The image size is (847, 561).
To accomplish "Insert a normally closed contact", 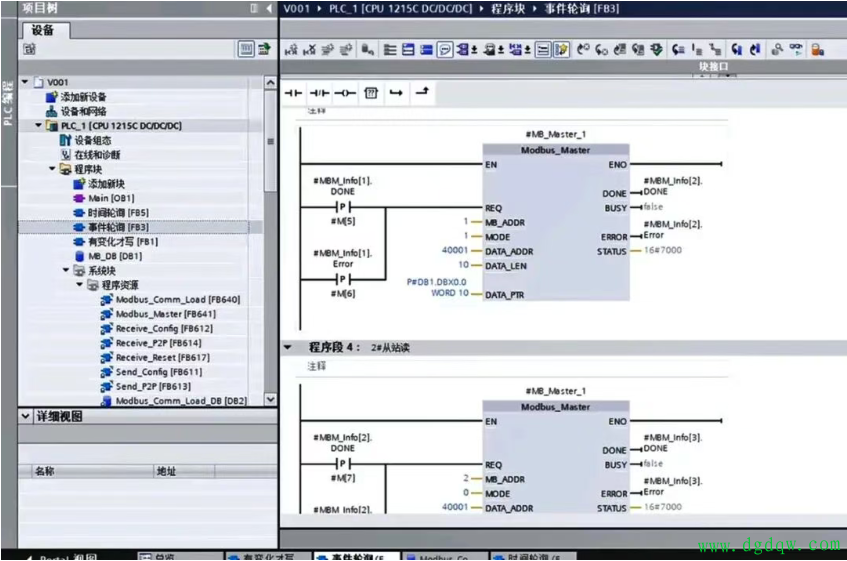I will point(319,93).
